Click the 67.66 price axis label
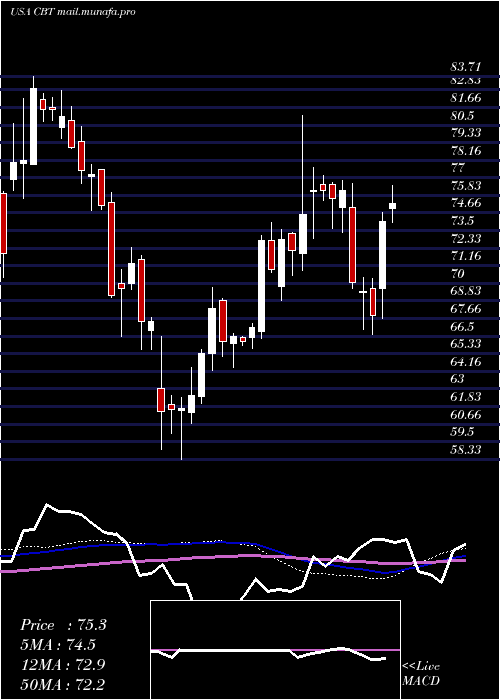The width and height of the screenshot is (500, 700). click(466, 308)
